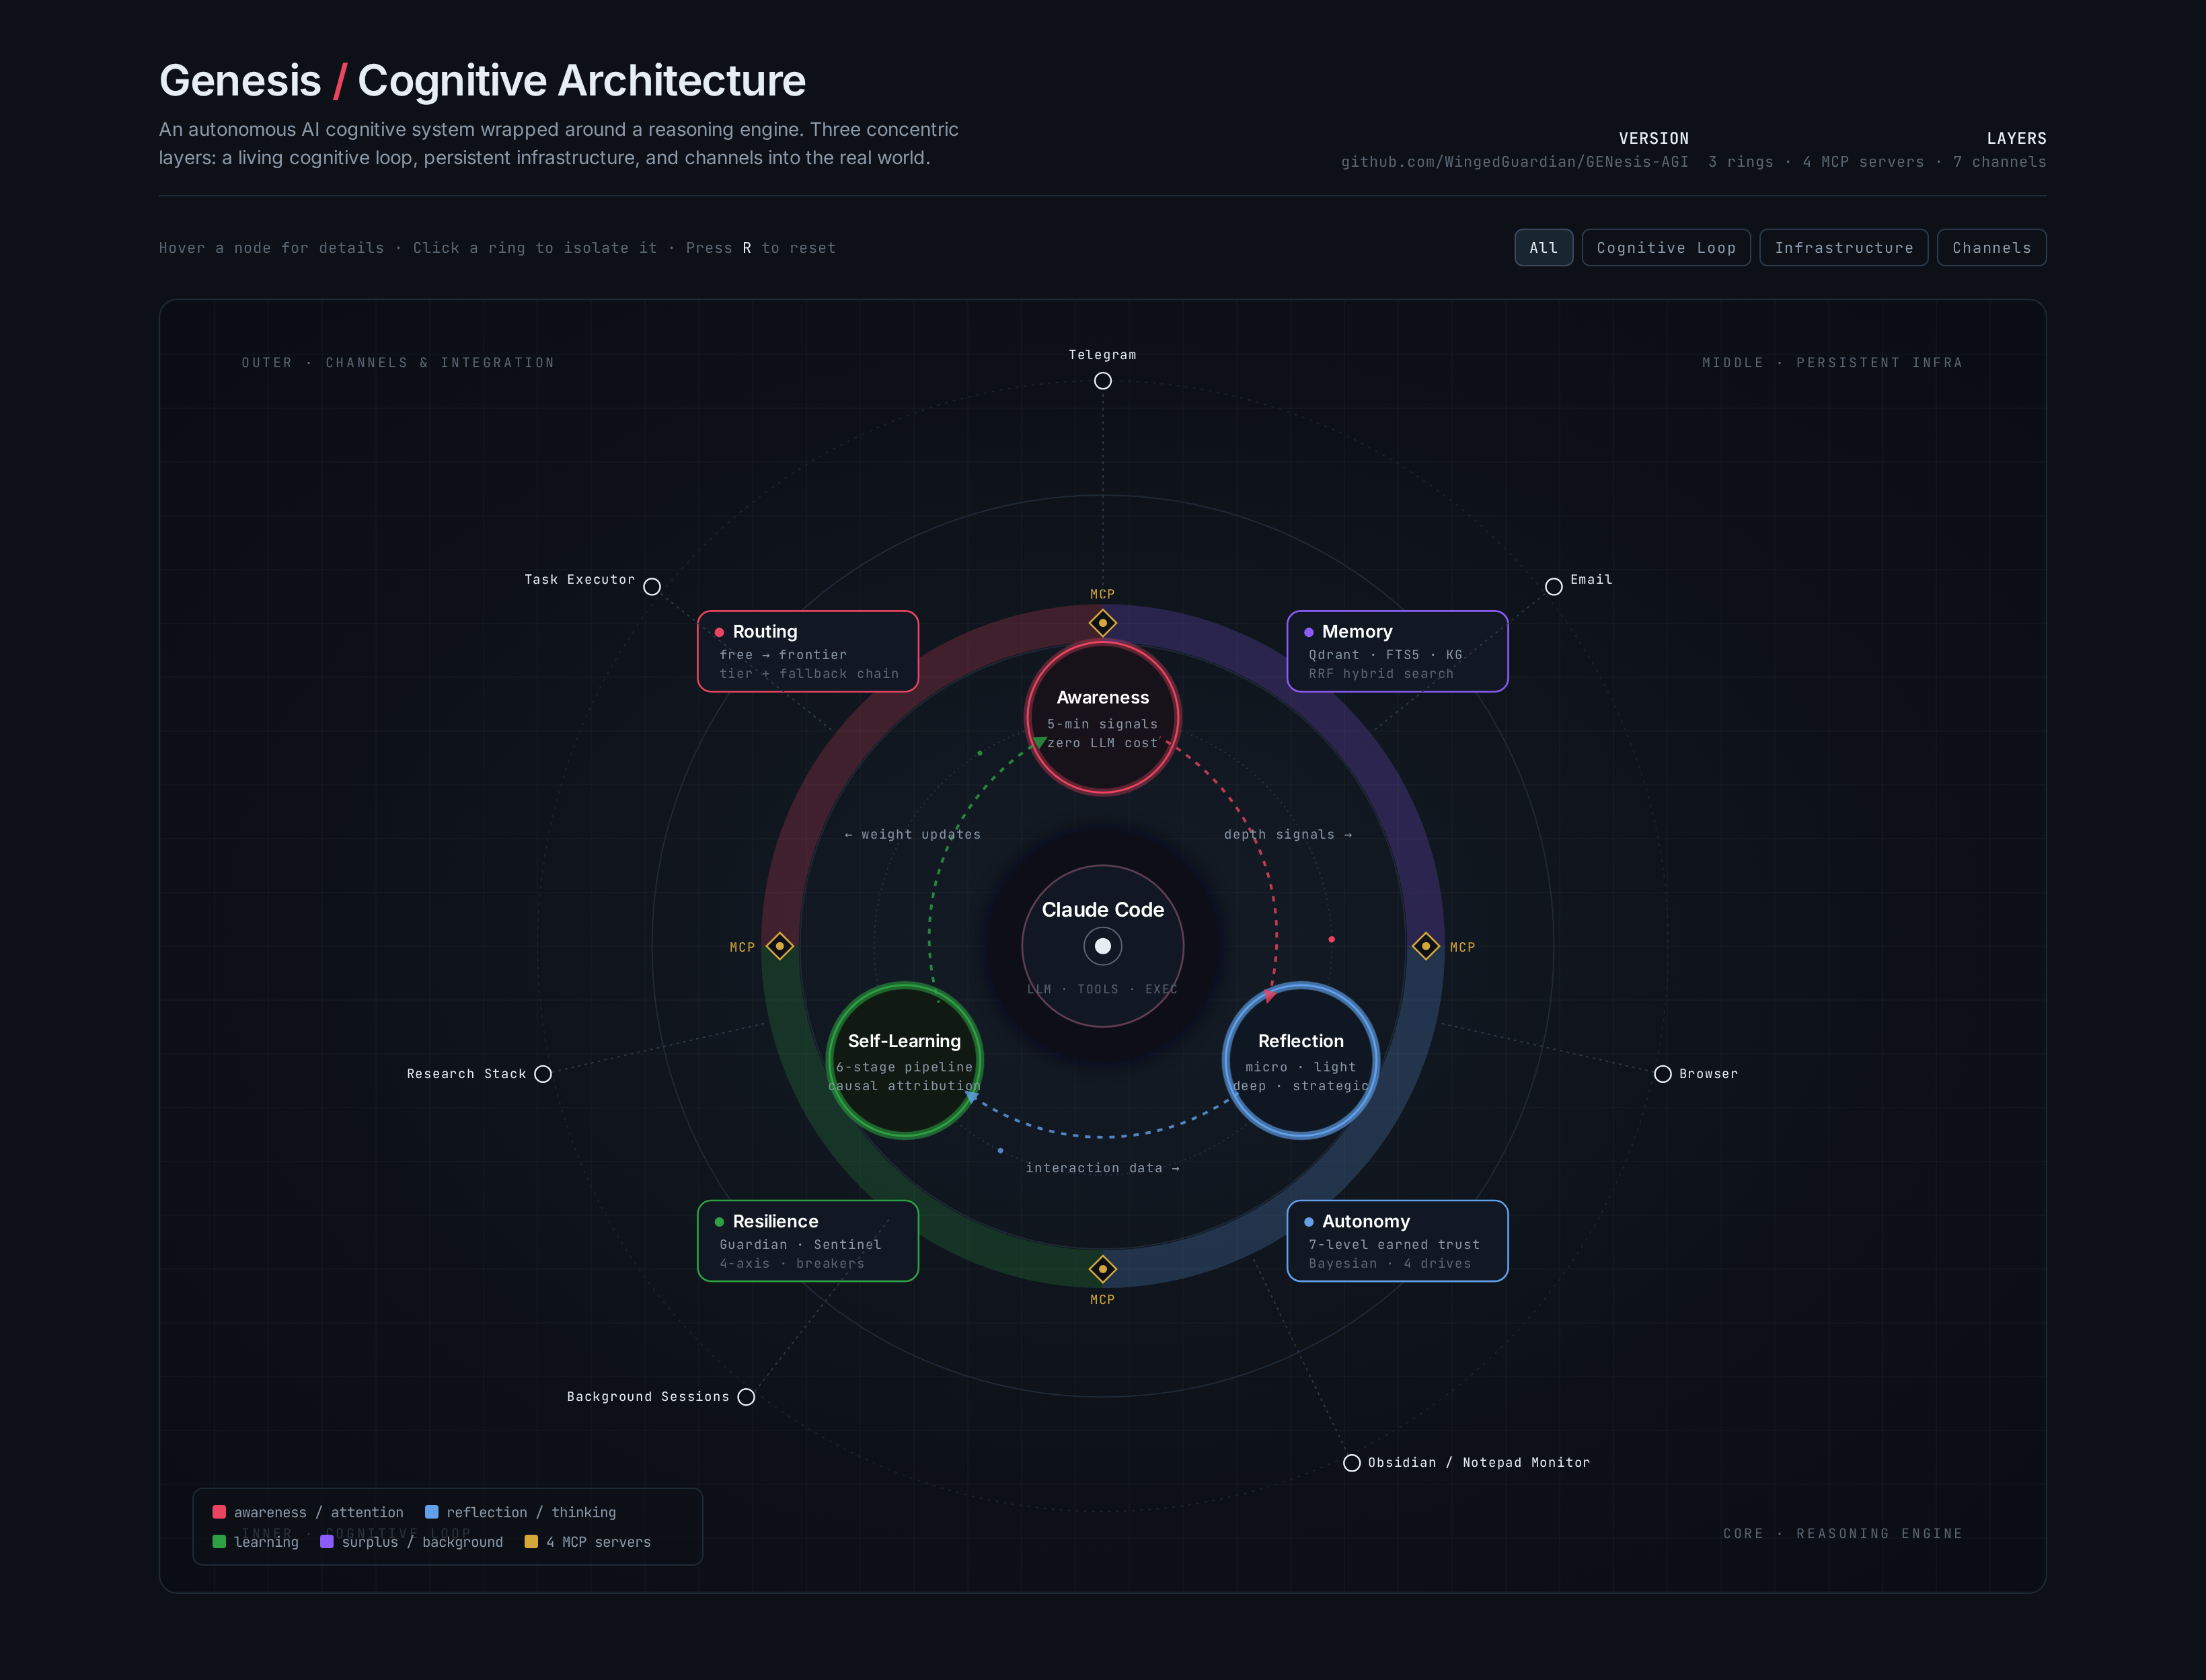
Task: Click the "CORE · REASONING ENGINE" label
Action: click(x=1842, y=1534)
